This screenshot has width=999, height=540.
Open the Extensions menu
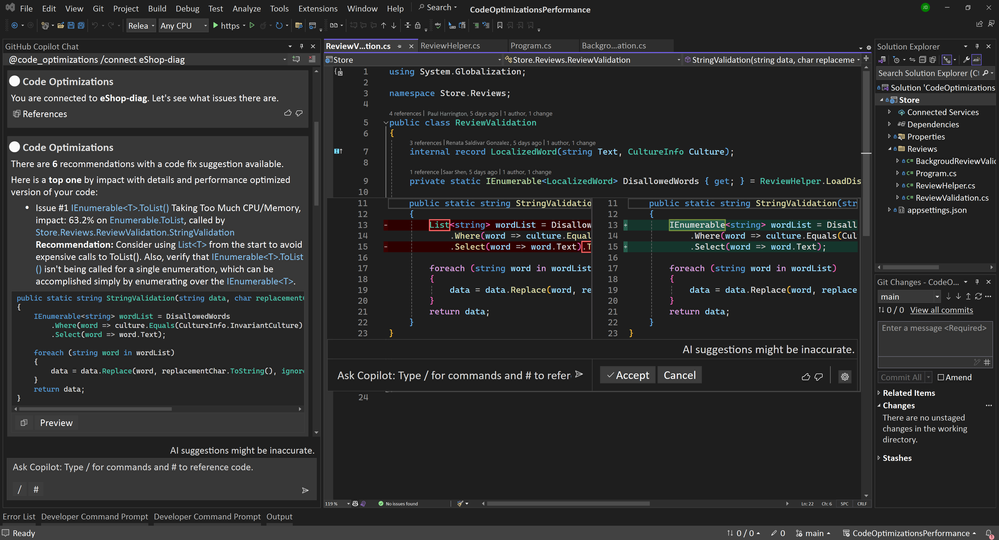(x=318, y=8)
